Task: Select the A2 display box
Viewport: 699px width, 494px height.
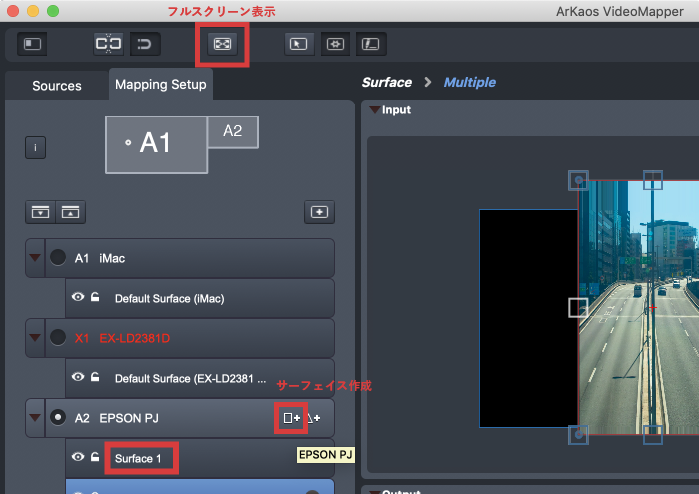Action: [x=233, y=132]
